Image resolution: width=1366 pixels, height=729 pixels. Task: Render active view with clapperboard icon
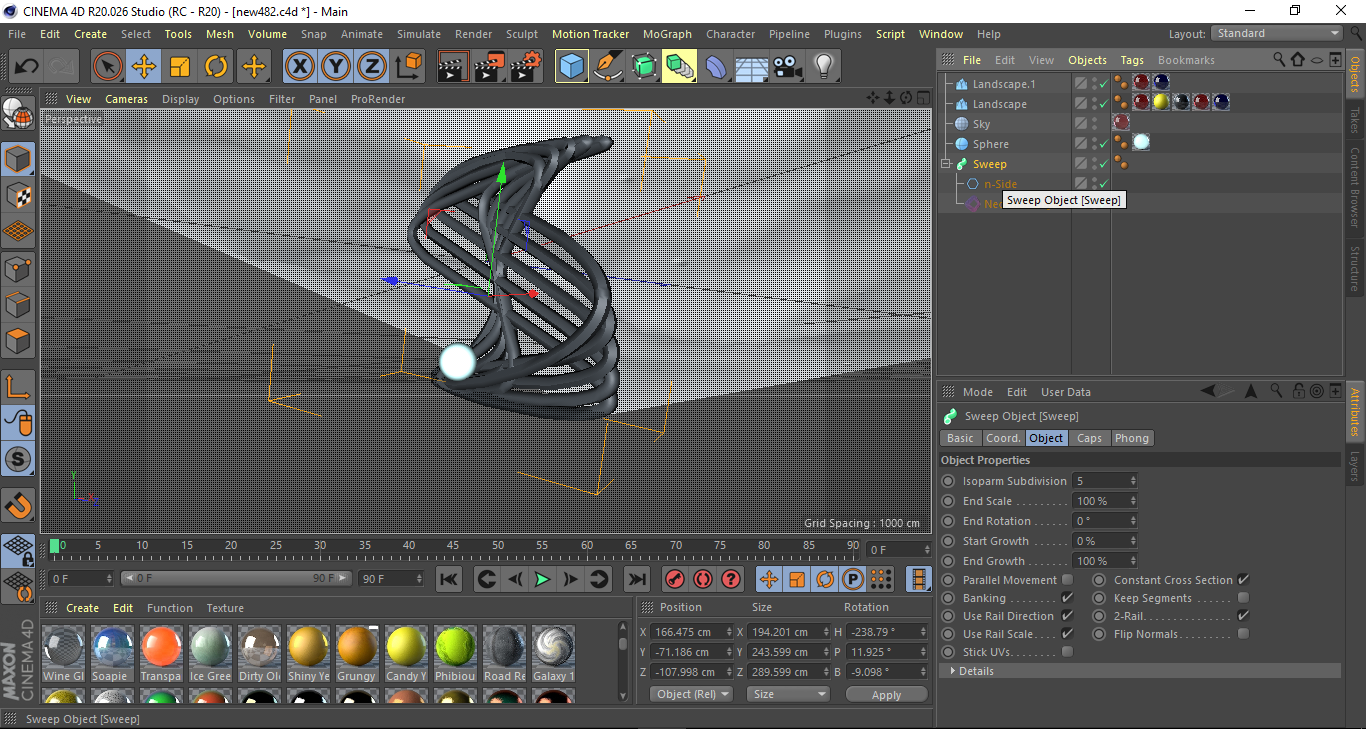pos(454,67)
